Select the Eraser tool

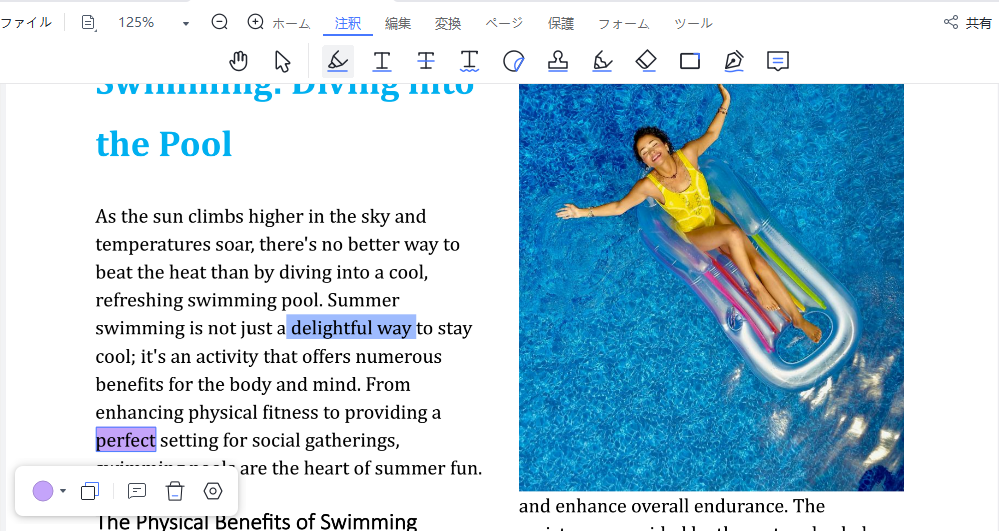646,61
